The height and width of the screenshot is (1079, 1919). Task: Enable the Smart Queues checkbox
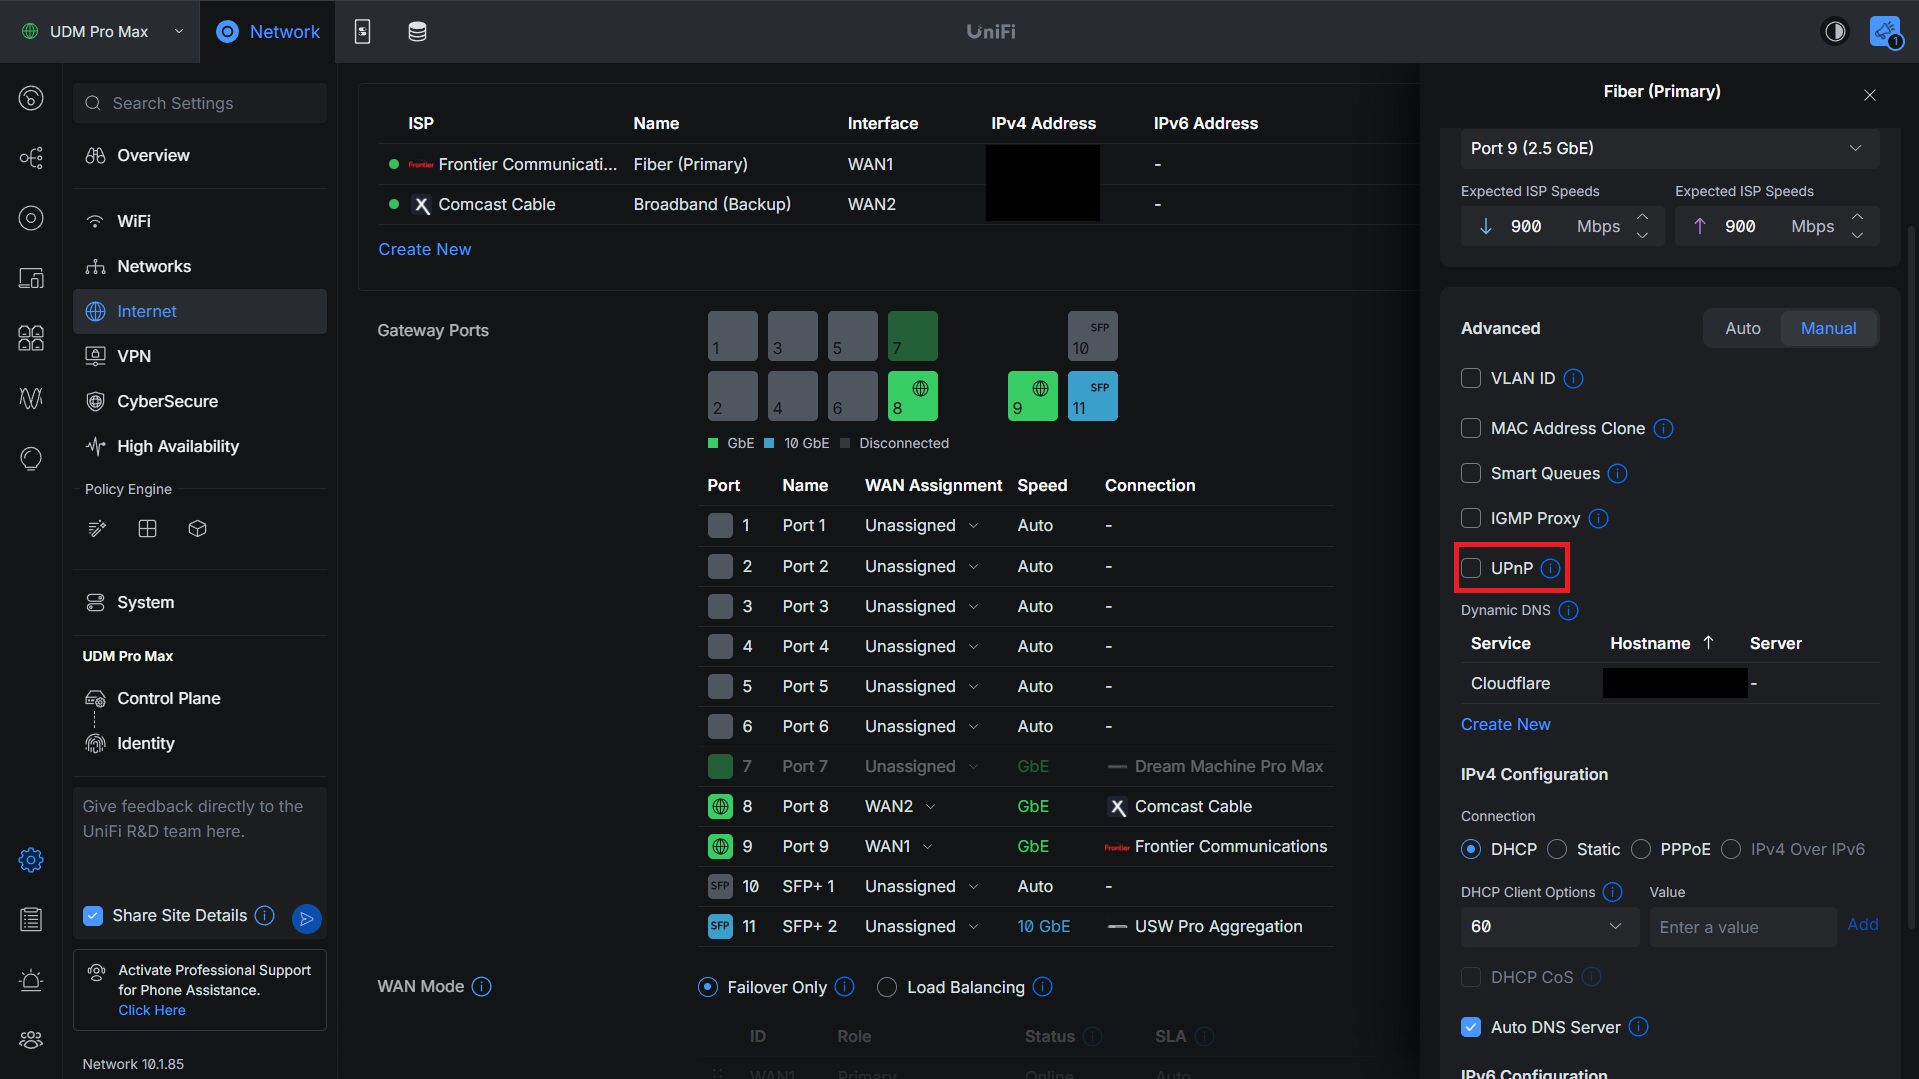click(1470, 473)
